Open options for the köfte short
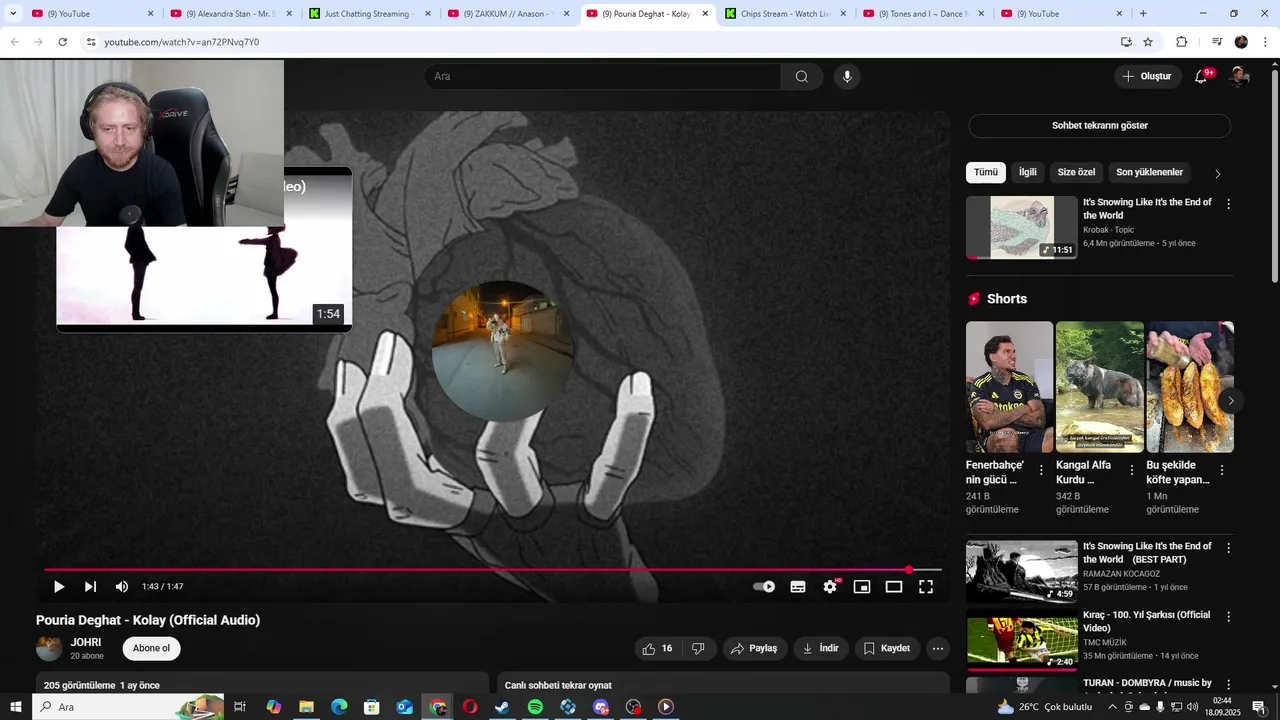This screenshot has height=720, width=1280. tap(1222, 470)
